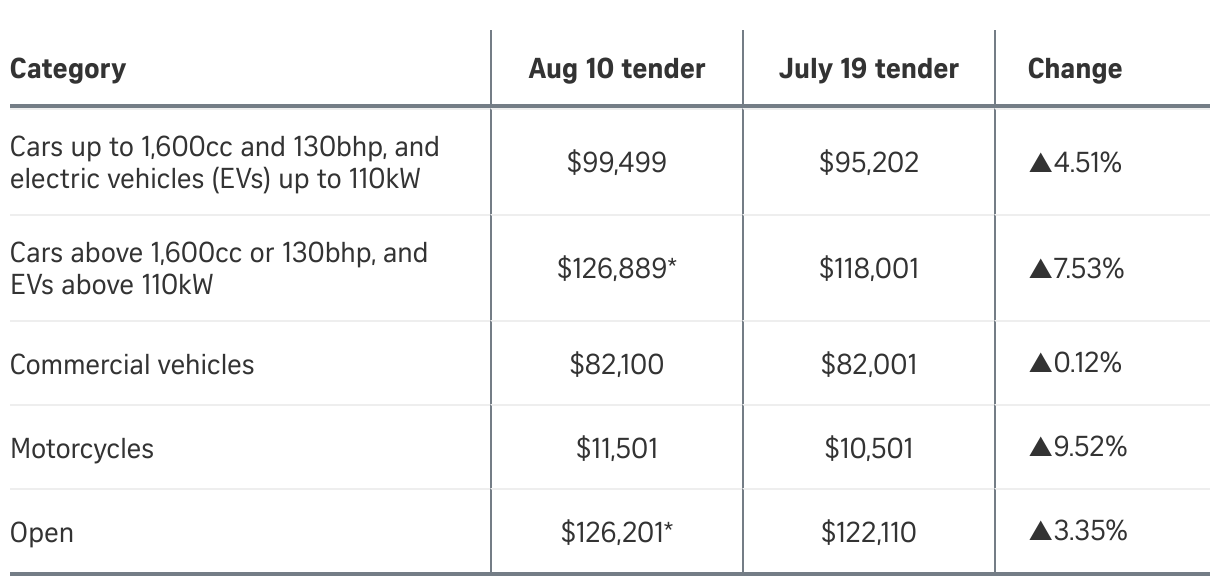This screenshot has height=586, width=1220.
Task: Click the $122,110 July tender price
Action: 869,532
